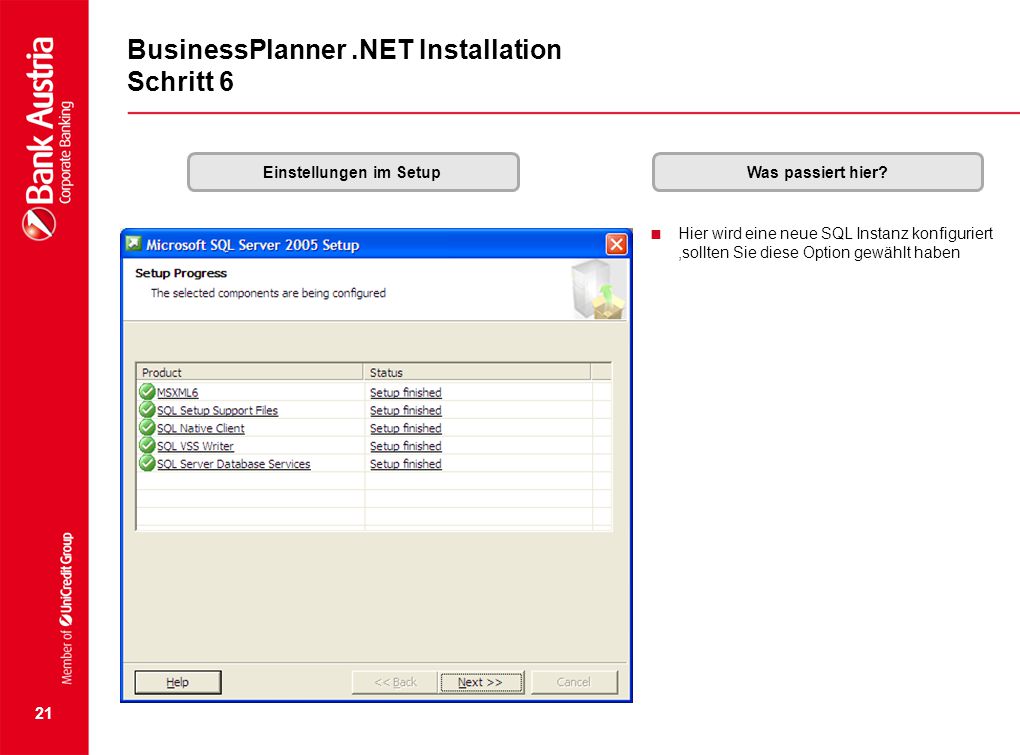Open the SQL Server Database Services link
Screen dimensions: 1020x755
pyautogui.click(x=234, y=464)
